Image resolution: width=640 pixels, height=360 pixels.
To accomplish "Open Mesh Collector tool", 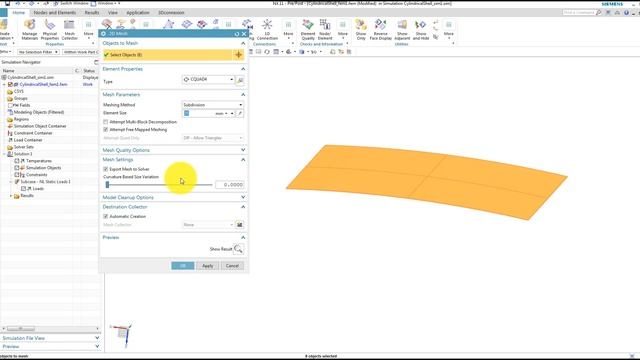I will pos(69,29).
